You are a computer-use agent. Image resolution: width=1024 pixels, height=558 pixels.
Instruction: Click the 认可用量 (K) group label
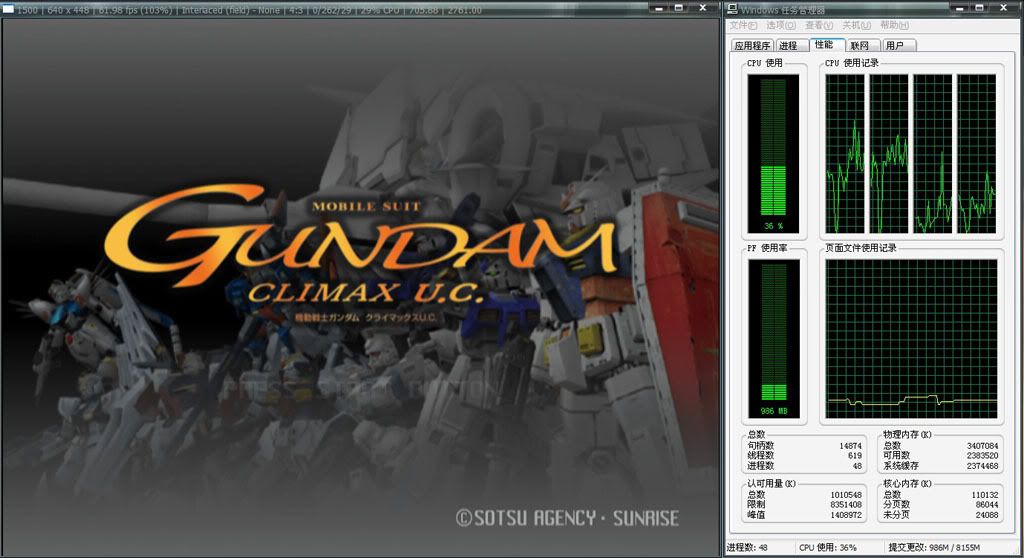771,484
